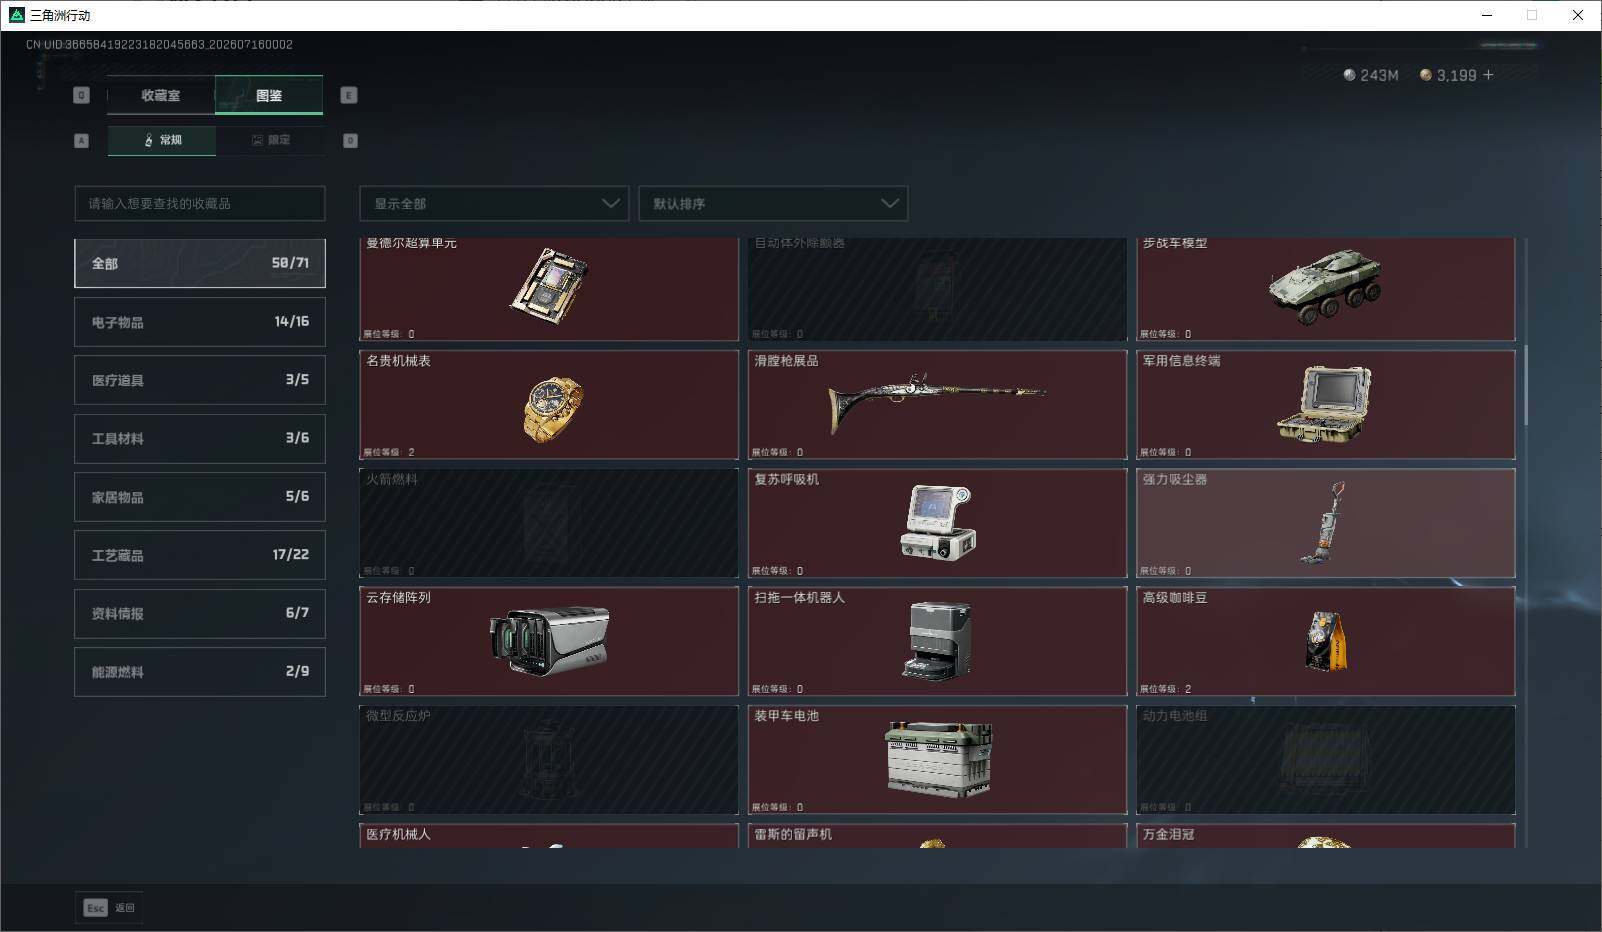The image size is (1602, 932).
Task: Click the Esc 返回 button
Action: [x=109, y=907]
